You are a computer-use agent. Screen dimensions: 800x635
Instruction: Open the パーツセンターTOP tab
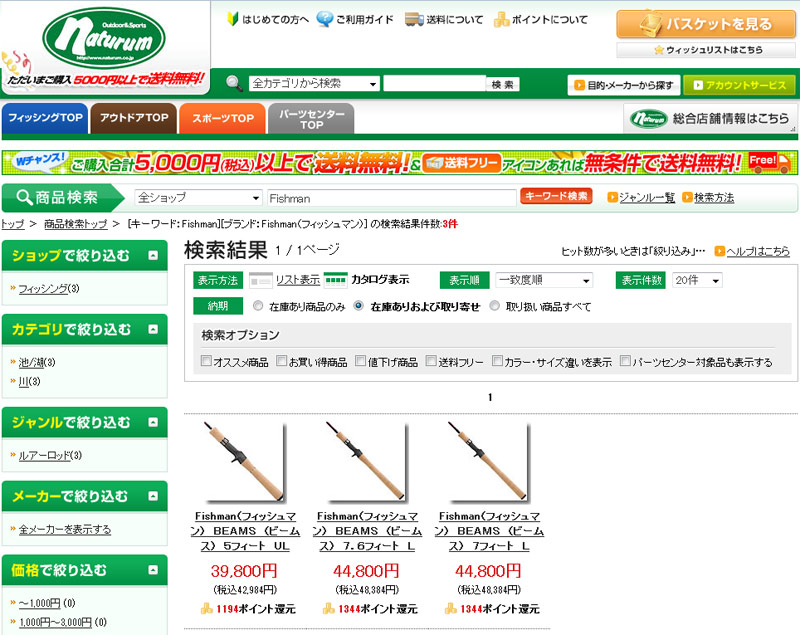311,118
